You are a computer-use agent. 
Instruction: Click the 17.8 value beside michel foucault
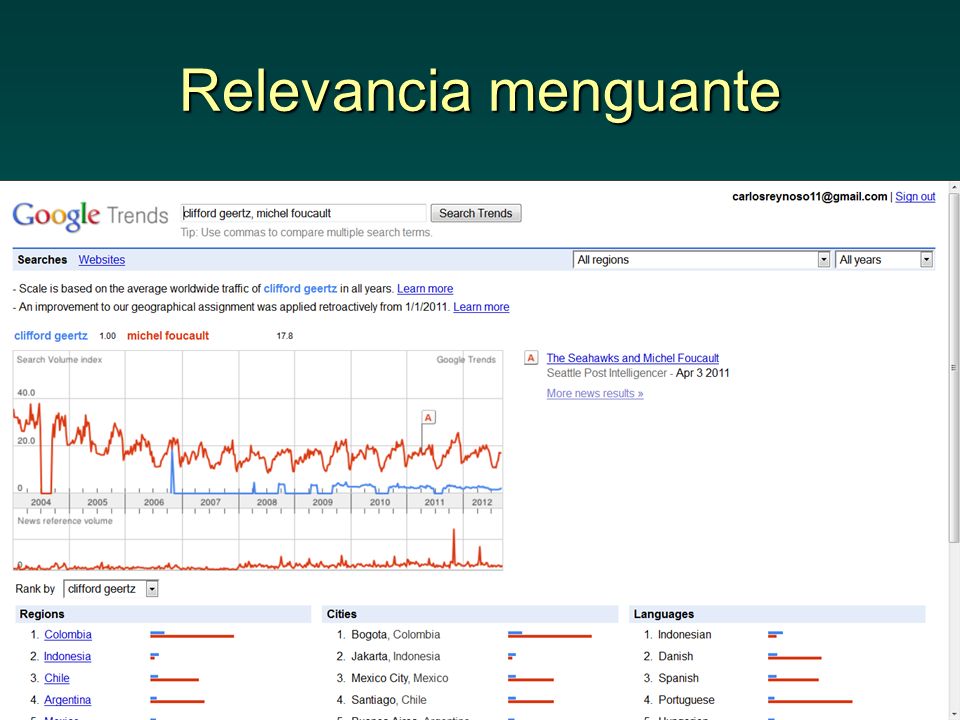(x=285, y=336)
